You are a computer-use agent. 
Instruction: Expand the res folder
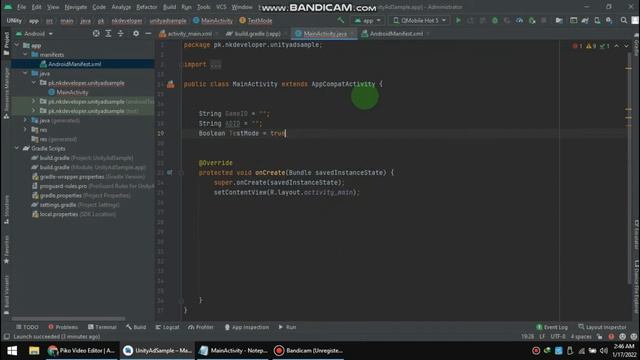(25, 130)
